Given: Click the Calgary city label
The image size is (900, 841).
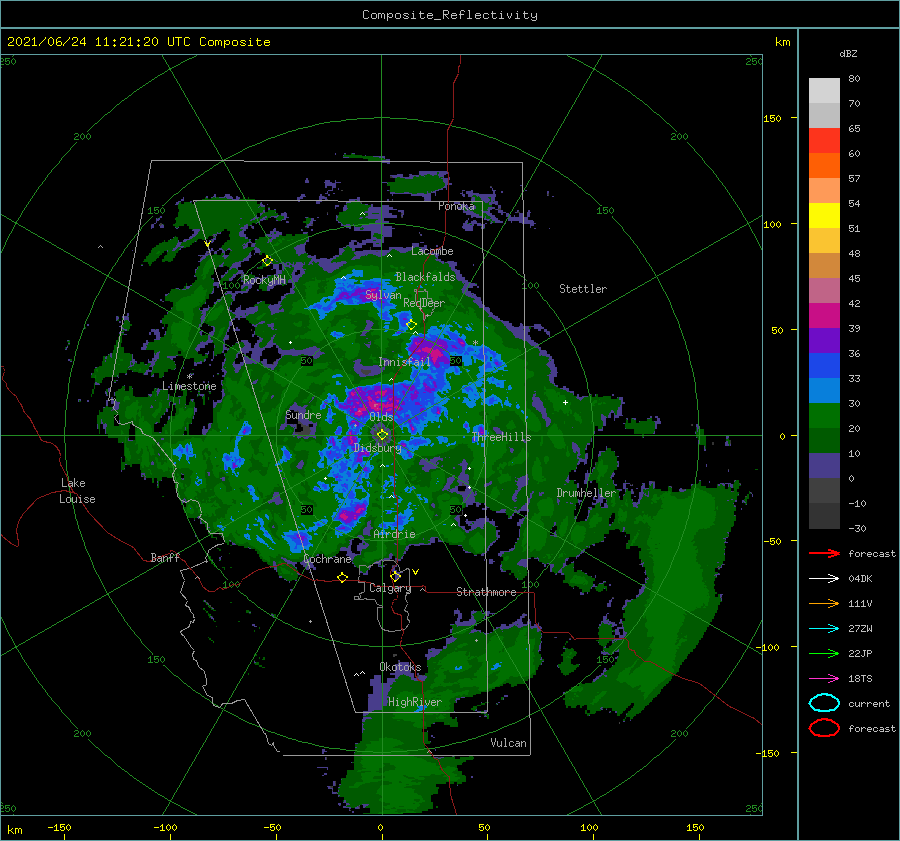Looking at the screenshot, I should tap(390, 588).
